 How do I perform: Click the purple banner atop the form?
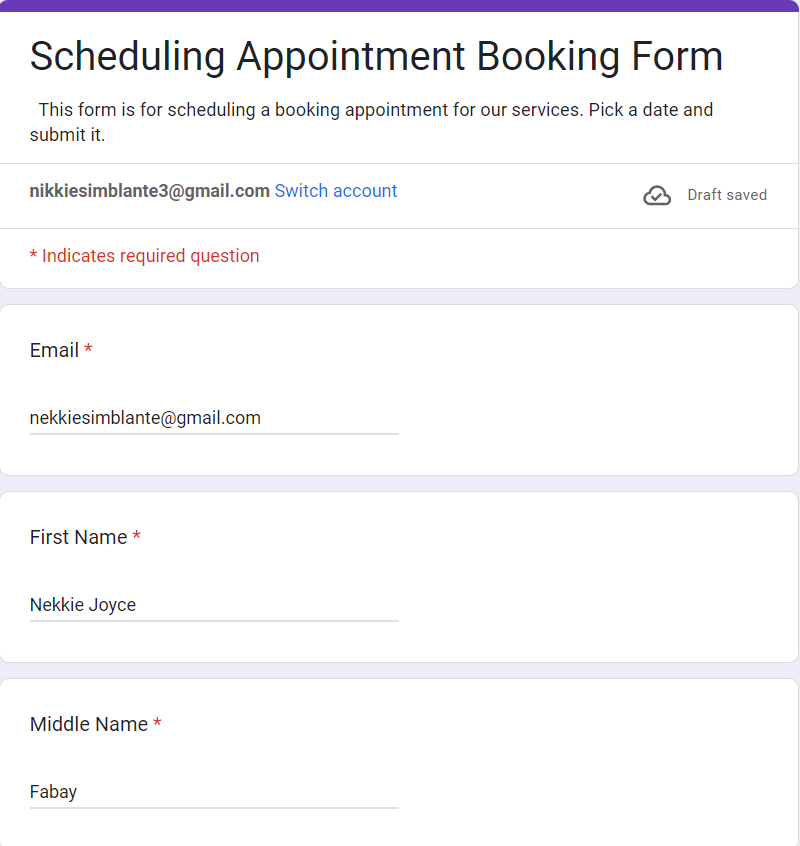click(400, 5)
